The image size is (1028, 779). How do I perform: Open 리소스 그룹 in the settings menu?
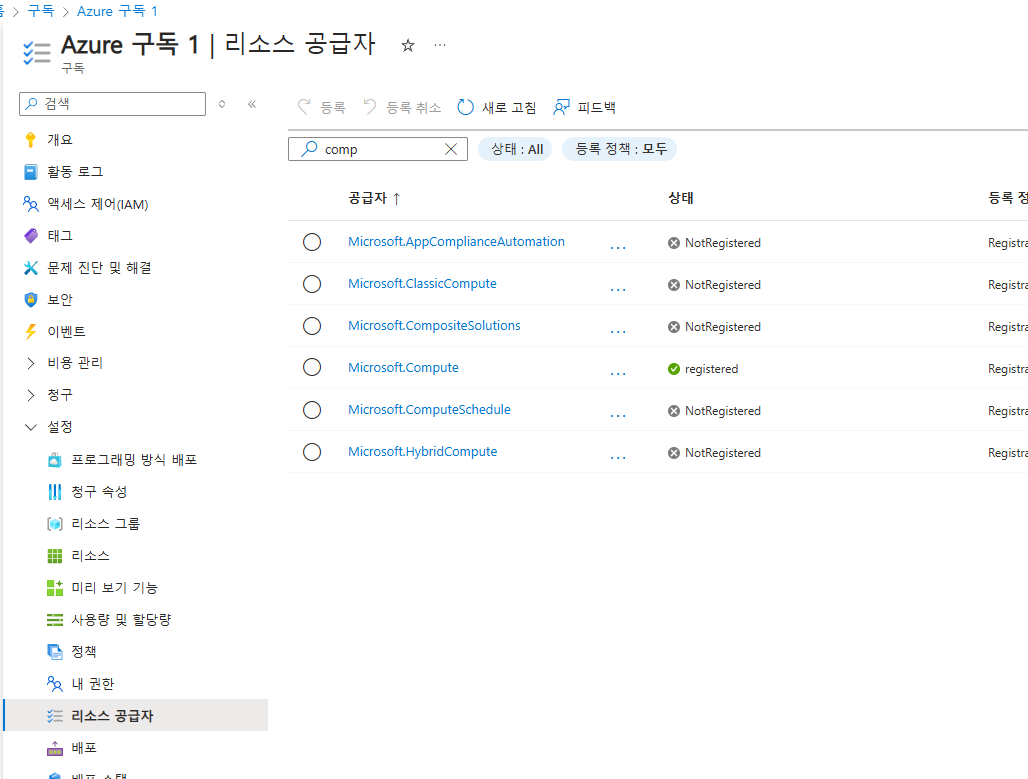105,524
